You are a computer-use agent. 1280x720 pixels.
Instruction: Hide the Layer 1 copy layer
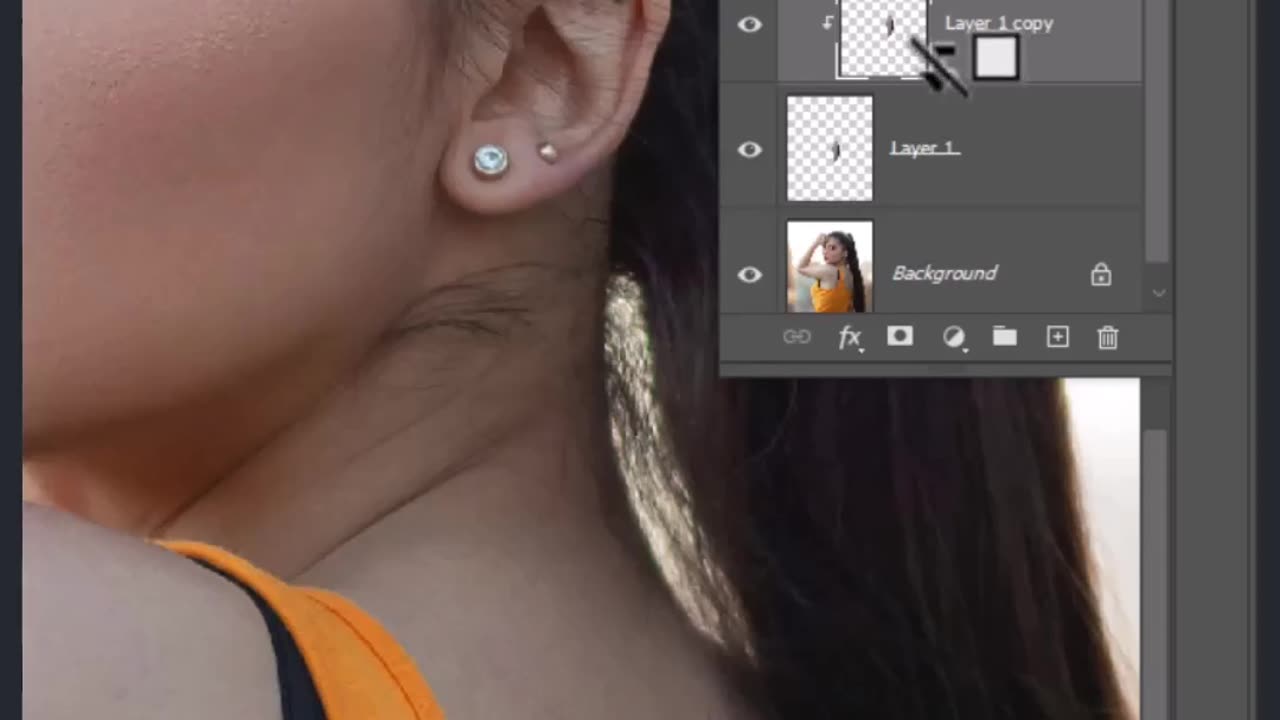click(749, 25)
